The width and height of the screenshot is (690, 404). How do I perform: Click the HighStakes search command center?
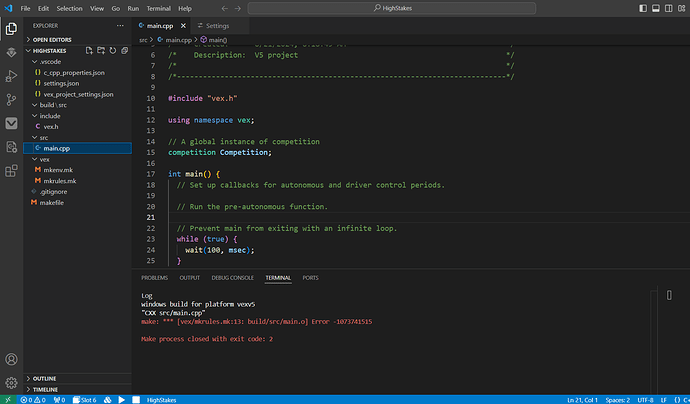click(392, 8)
